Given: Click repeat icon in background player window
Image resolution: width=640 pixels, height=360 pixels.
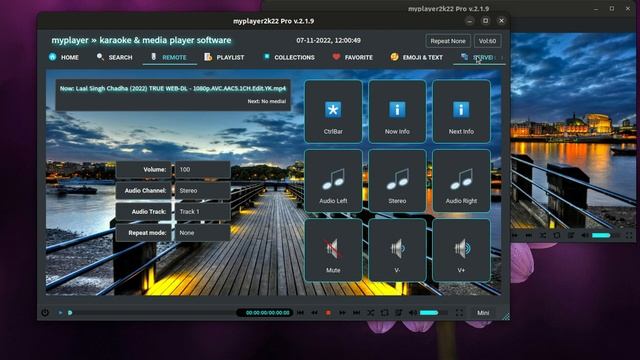Looking at the screenshot, I should coord(557,235).
